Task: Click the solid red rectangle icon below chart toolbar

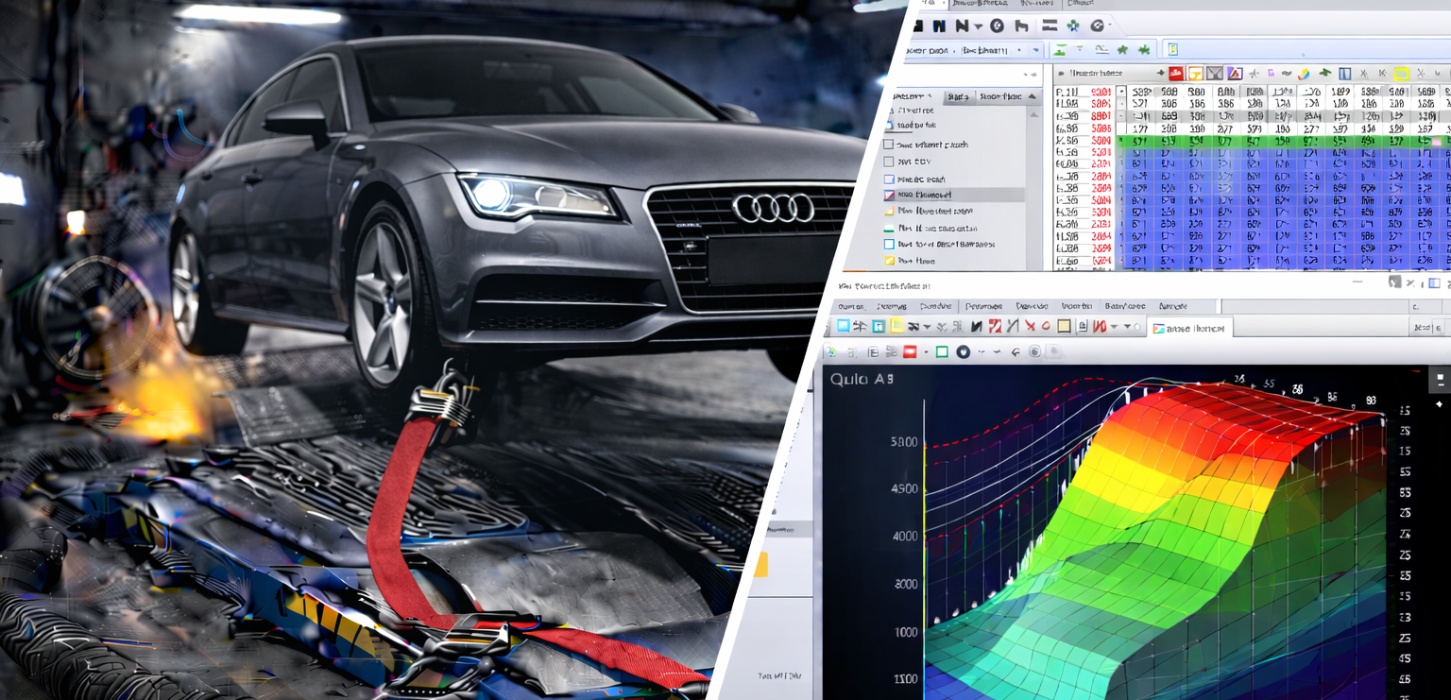Action: click(910, 352)
